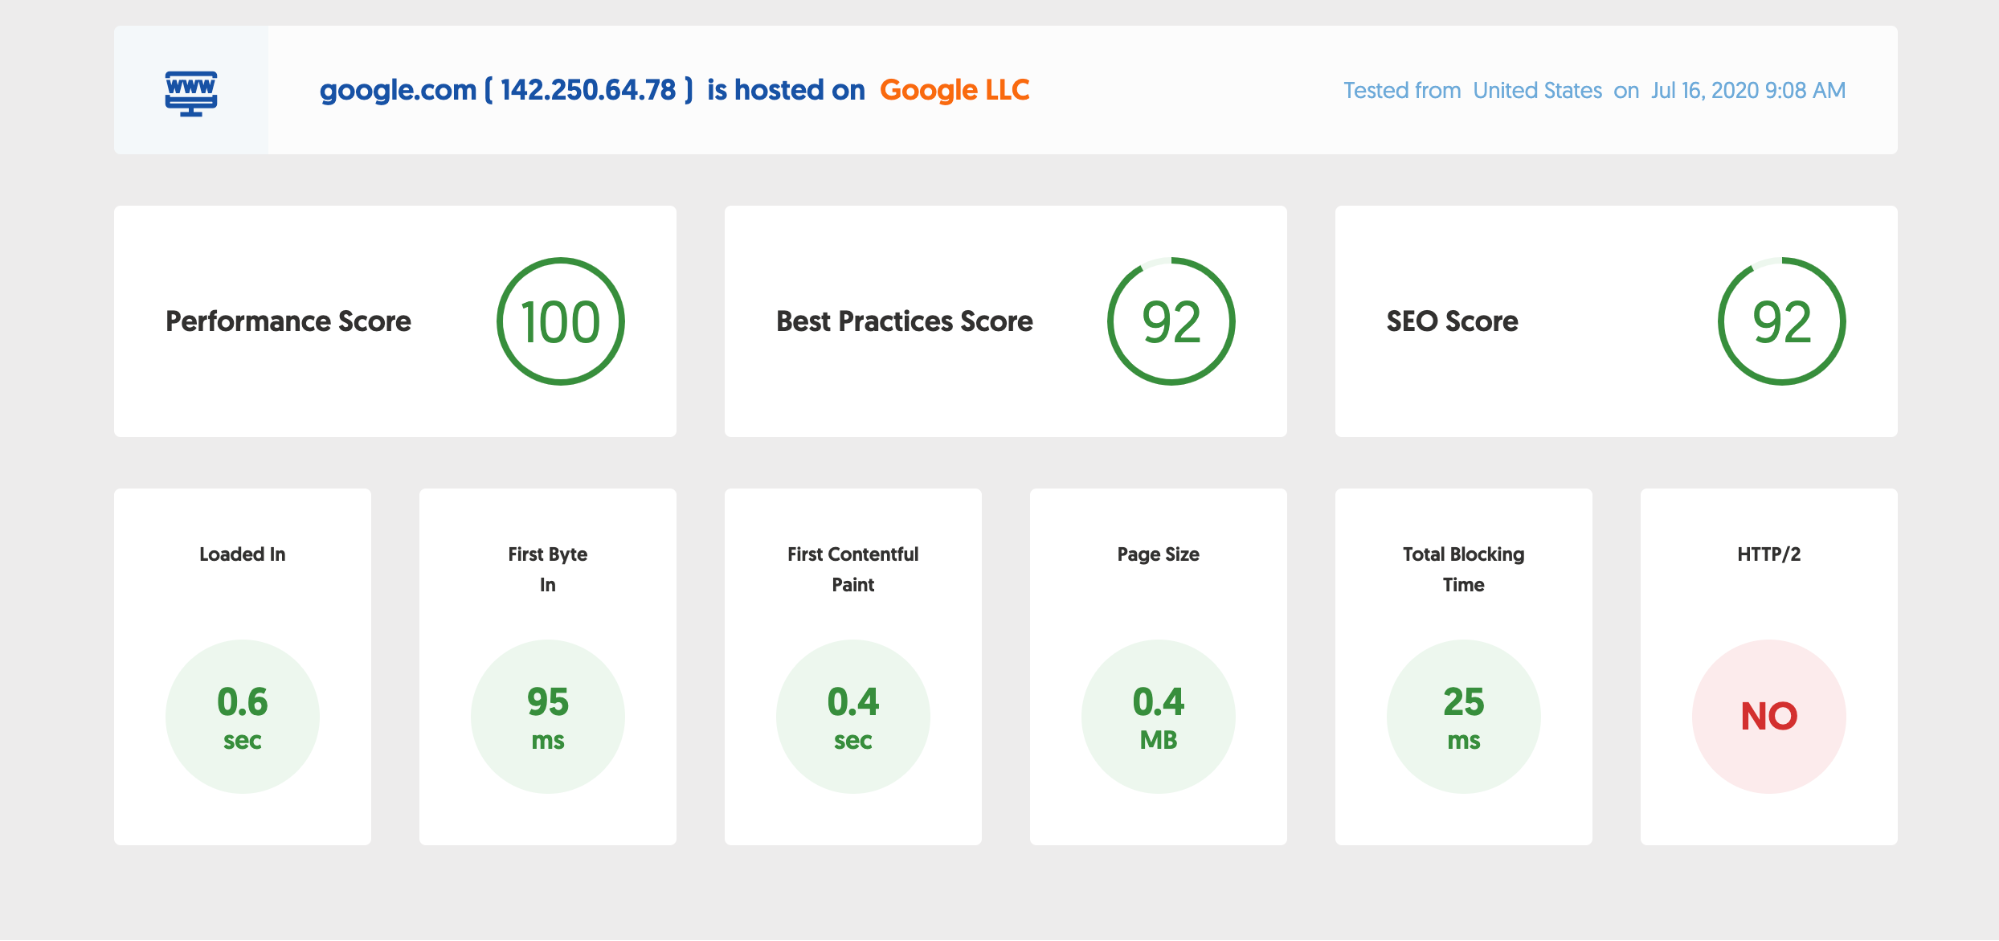This screenshot has width=1999, height=941.
Task: Click the Page Size circle
Action: point(1157,715)
